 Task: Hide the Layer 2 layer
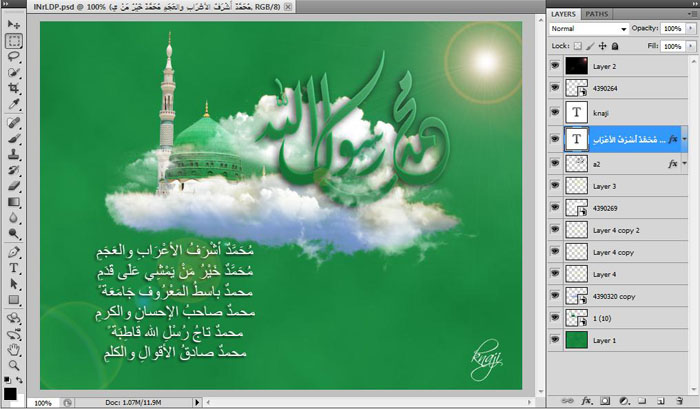click(x=555, y=66)
